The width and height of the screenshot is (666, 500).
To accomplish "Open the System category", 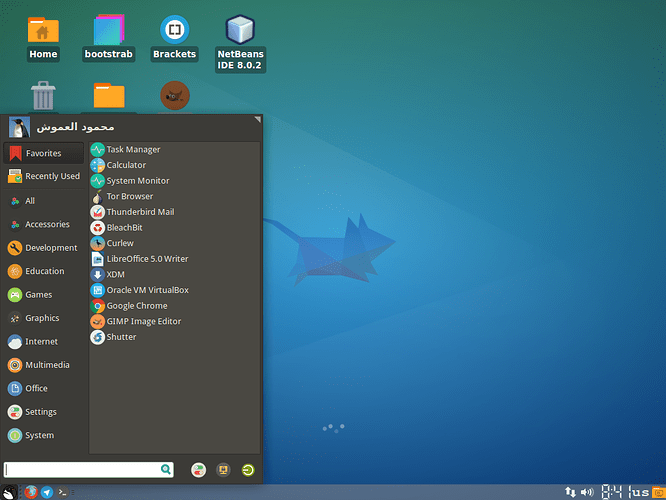I will coord(43,435).
